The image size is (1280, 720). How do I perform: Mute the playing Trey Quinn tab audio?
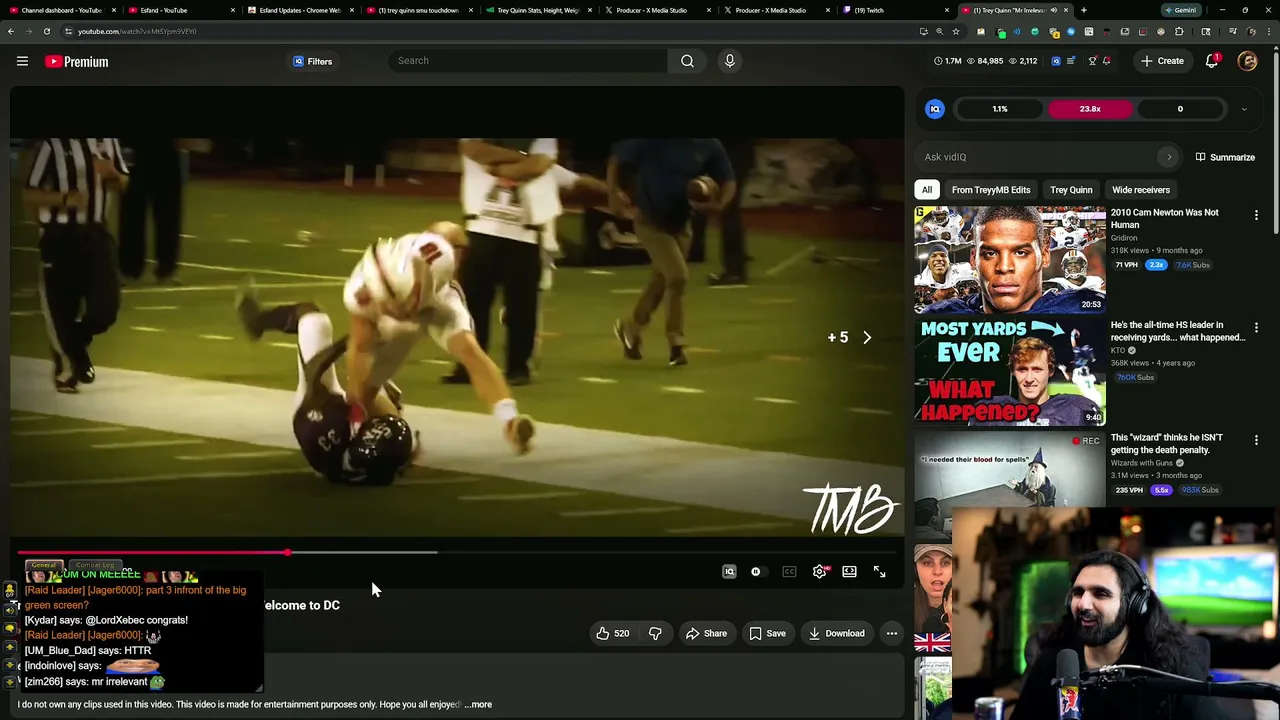coord(1053,10)
